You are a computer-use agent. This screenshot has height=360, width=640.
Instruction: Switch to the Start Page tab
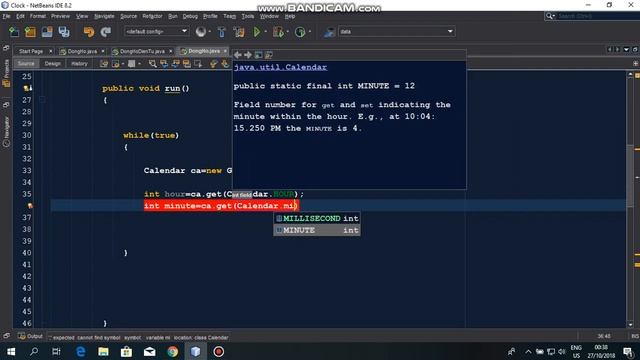click(x=31, y=51)
